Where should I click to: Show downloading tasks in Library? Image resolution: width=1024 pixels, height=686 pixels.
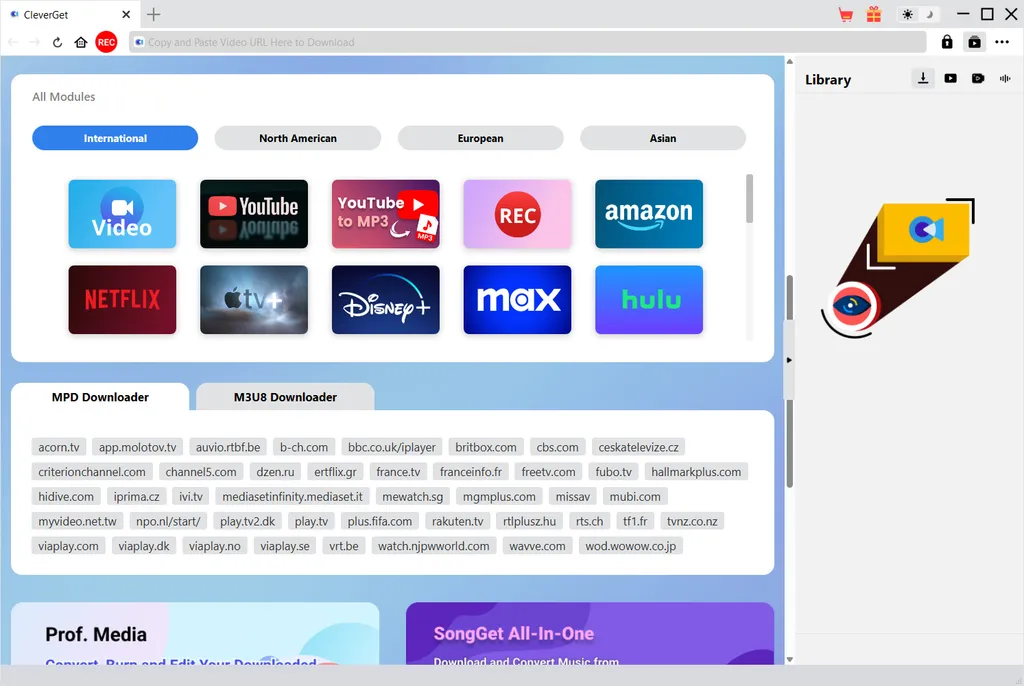tap(923, 78)
